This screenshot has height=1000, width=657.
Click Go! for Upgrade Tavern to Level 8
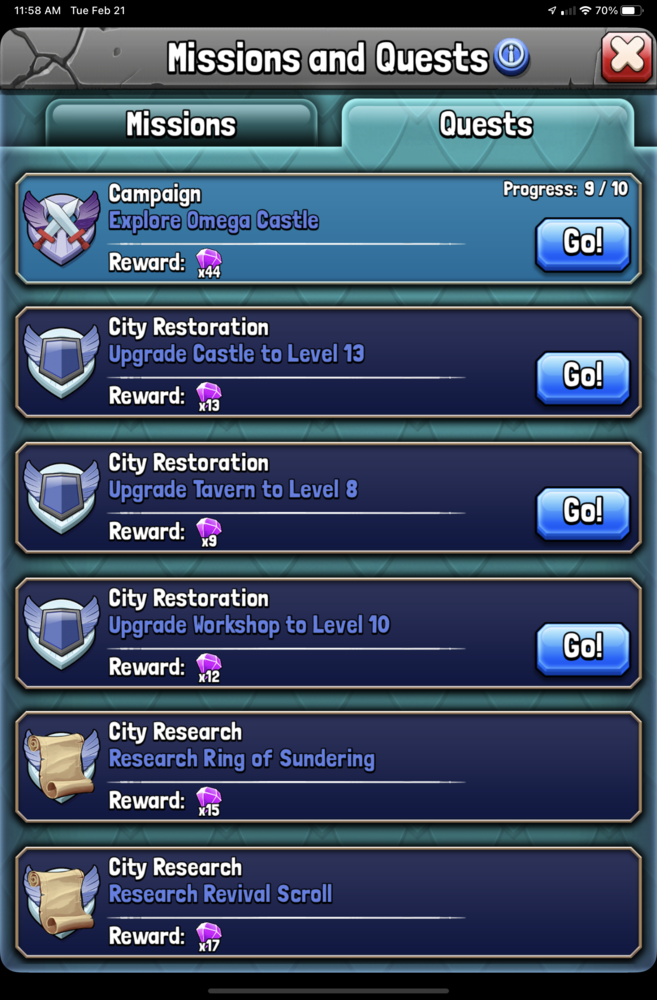(x=582, y=512)
